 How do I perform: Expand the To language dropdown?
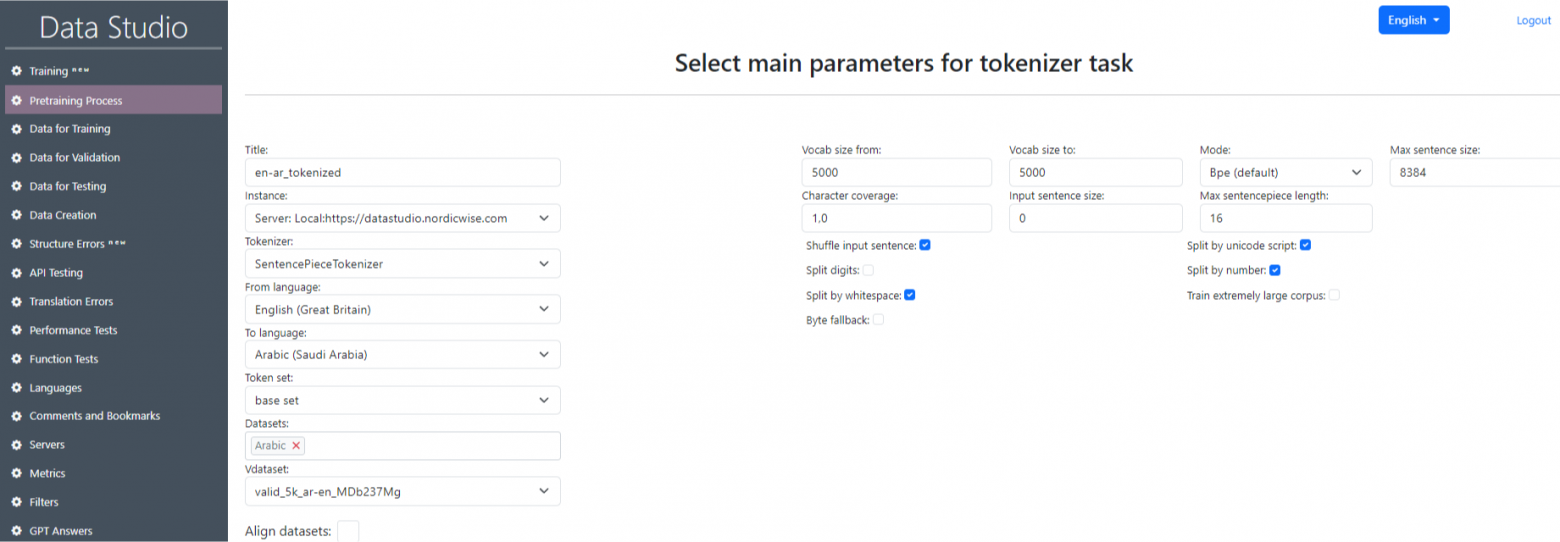tap(402, 355)
